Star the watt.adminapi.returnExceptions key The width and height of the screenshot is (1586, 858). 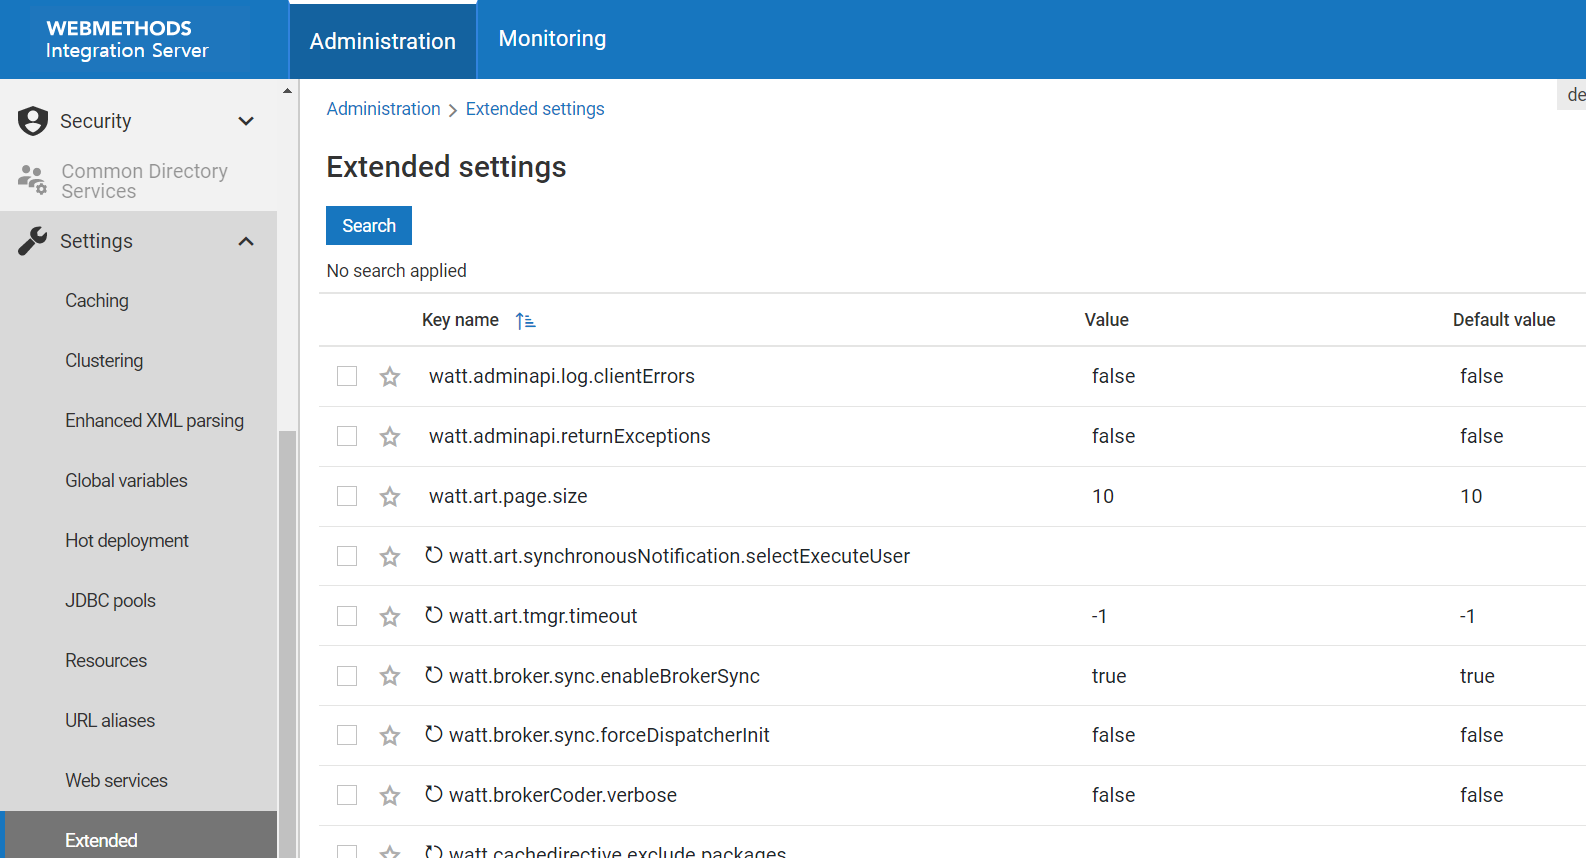[390, 437]
